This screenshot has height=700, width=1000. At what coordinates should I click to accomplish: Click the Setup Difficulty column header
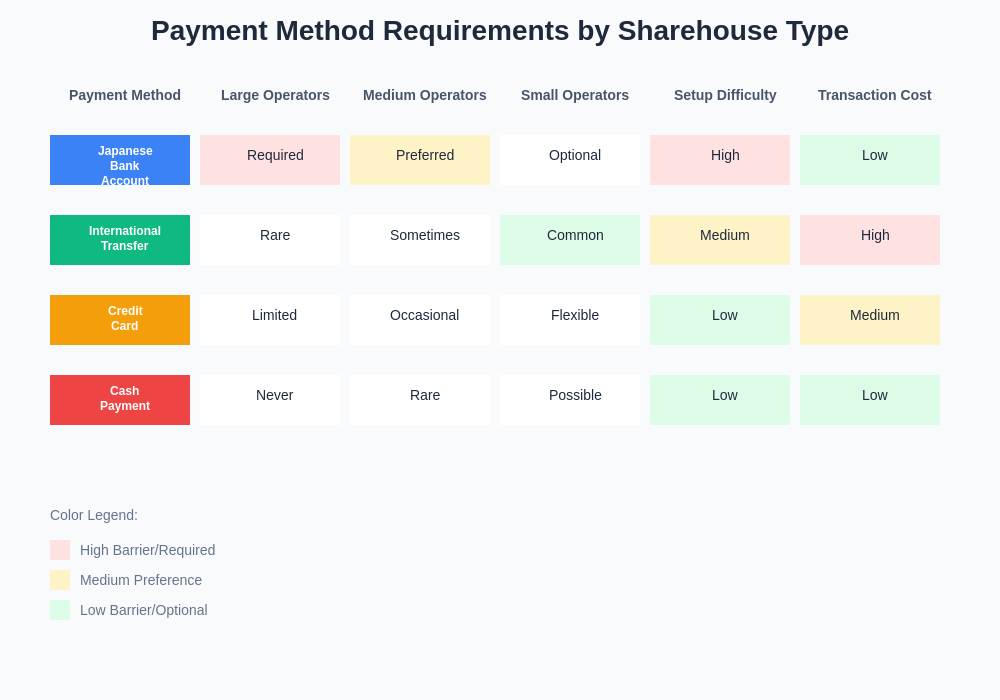pyautogui.click(x=725, y=95)
